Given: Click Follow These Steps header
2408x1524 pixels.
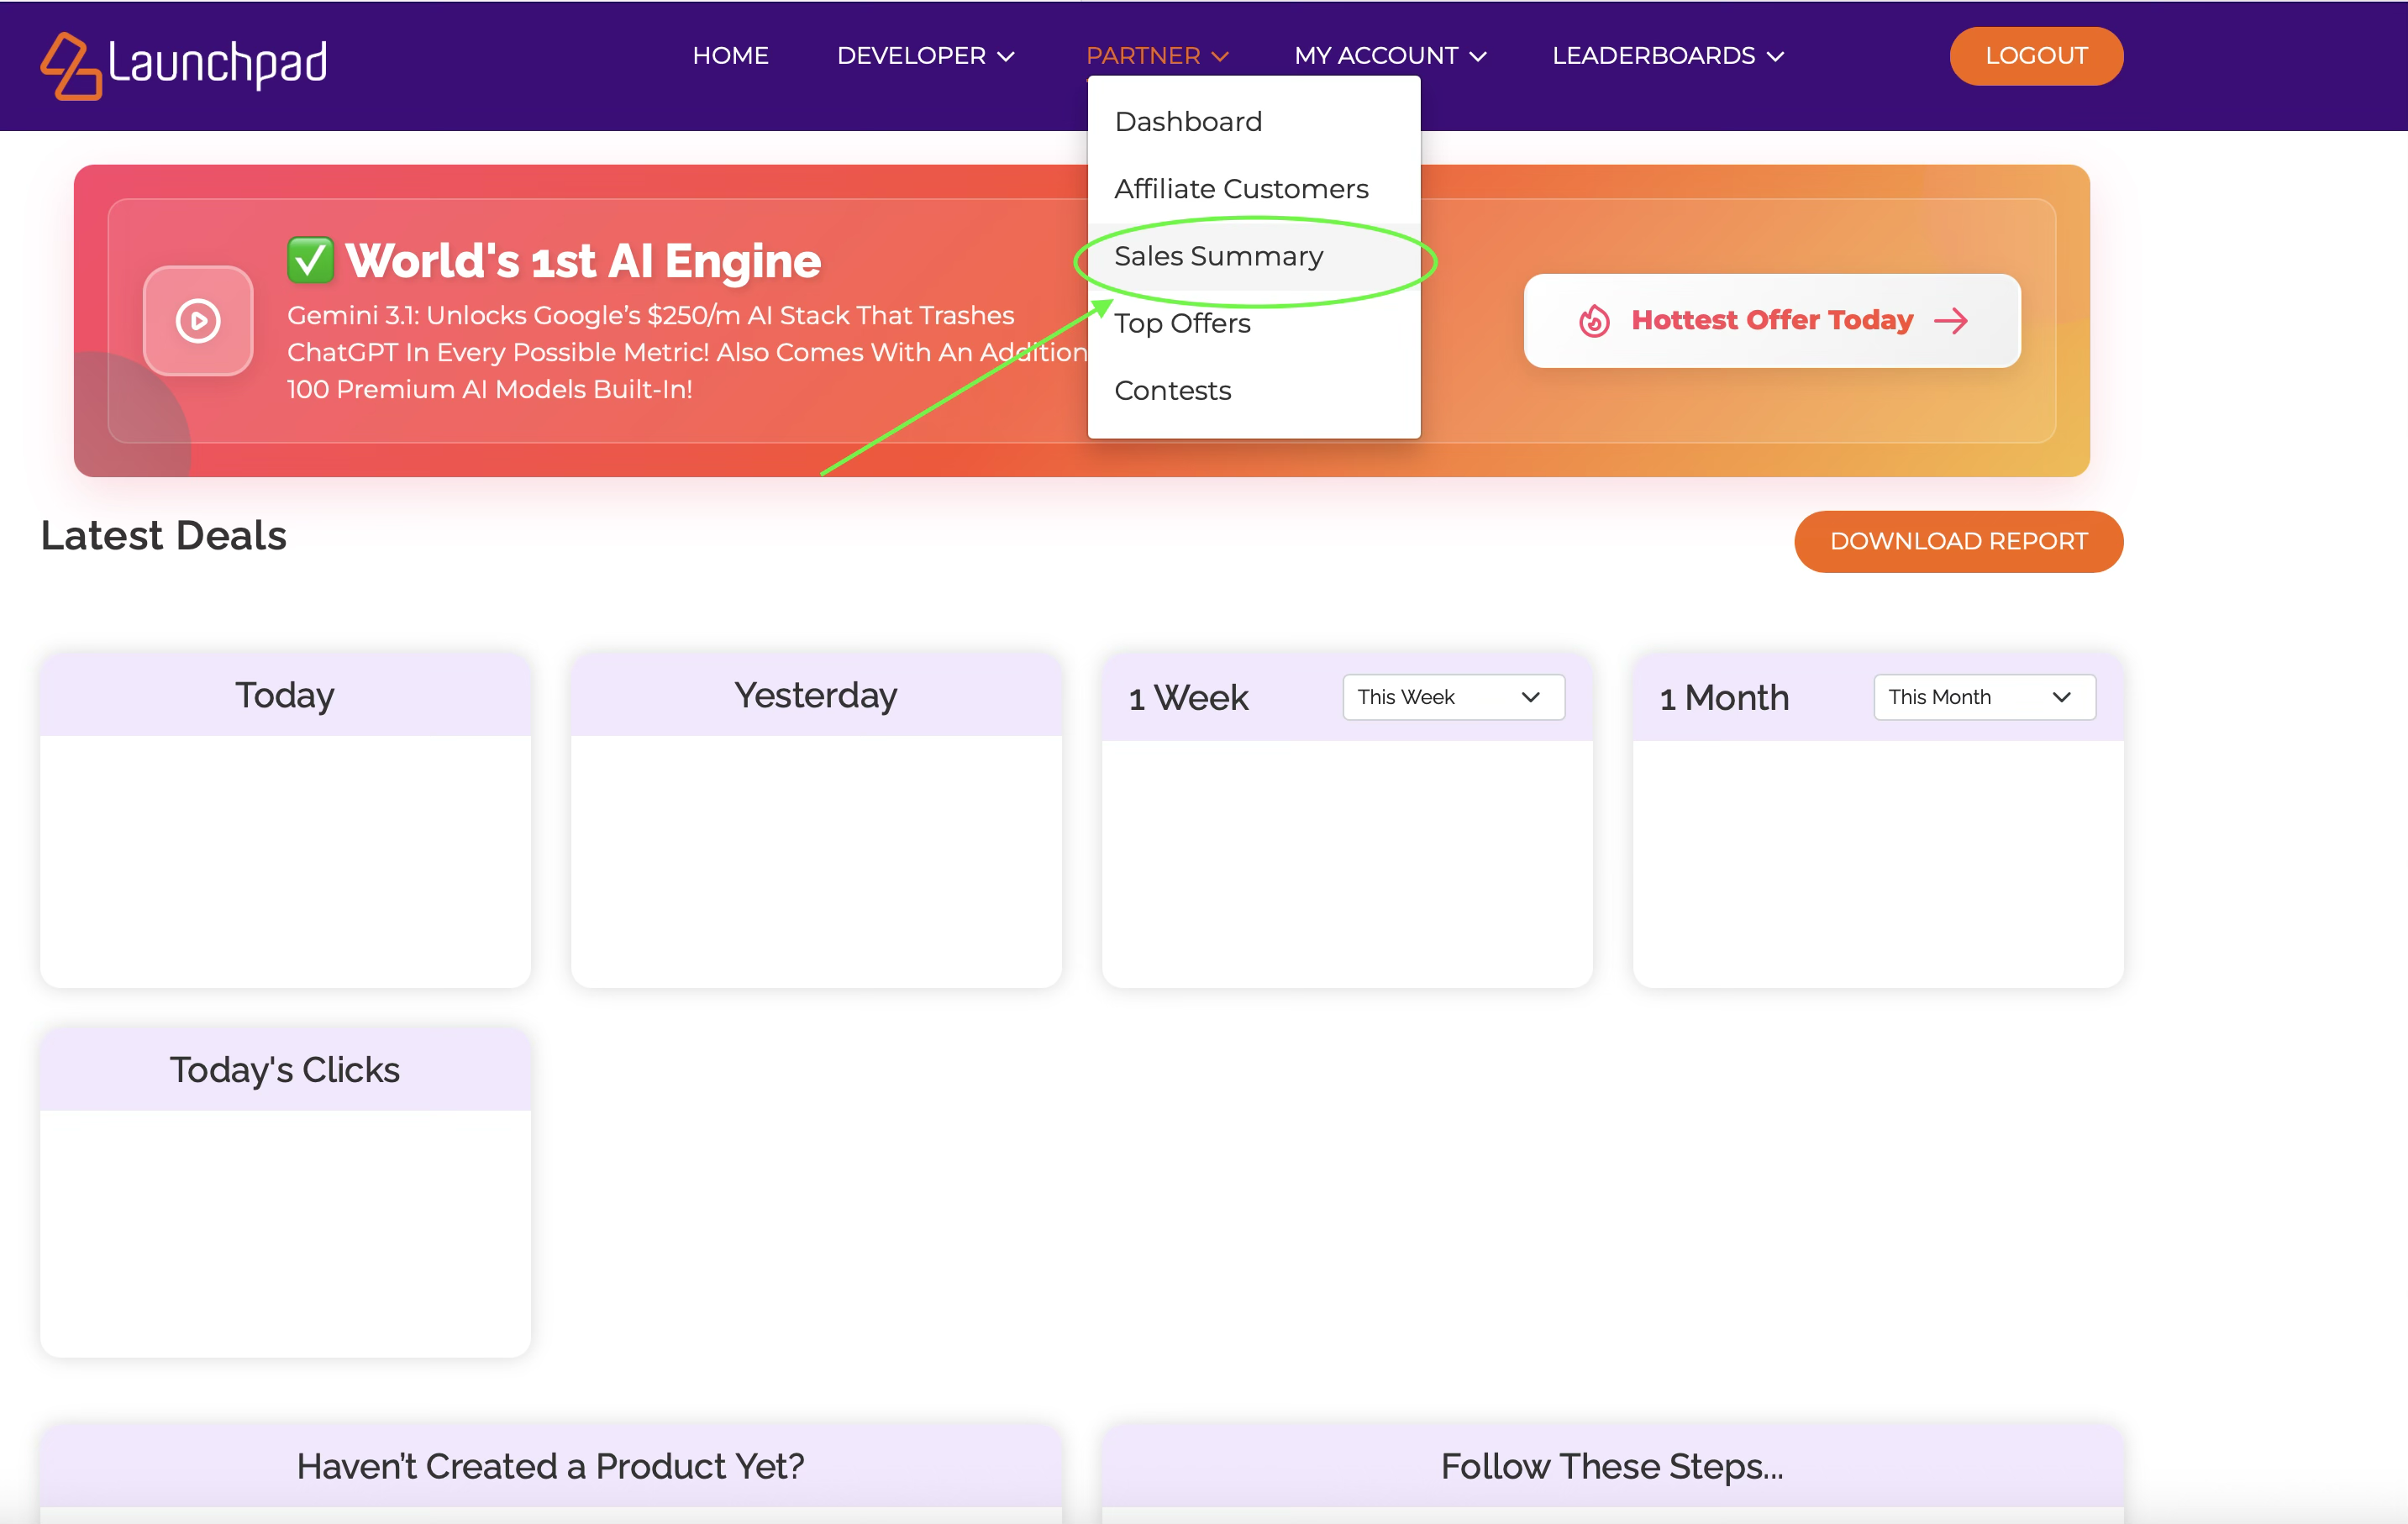Looking at the screenshot, I should click(1612, 1466).
